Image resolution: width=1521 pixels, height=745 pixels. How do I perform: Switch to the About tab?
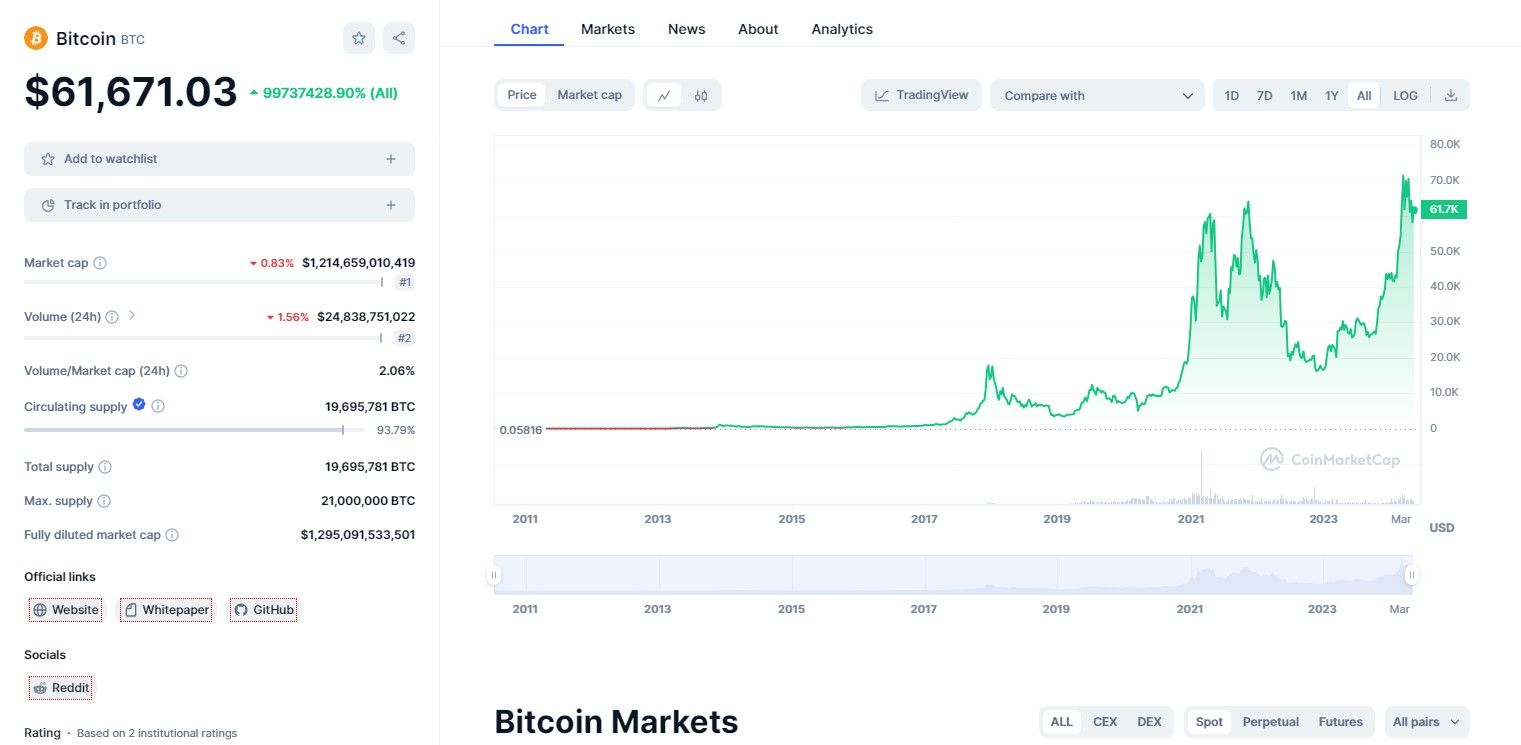point(758,29)
